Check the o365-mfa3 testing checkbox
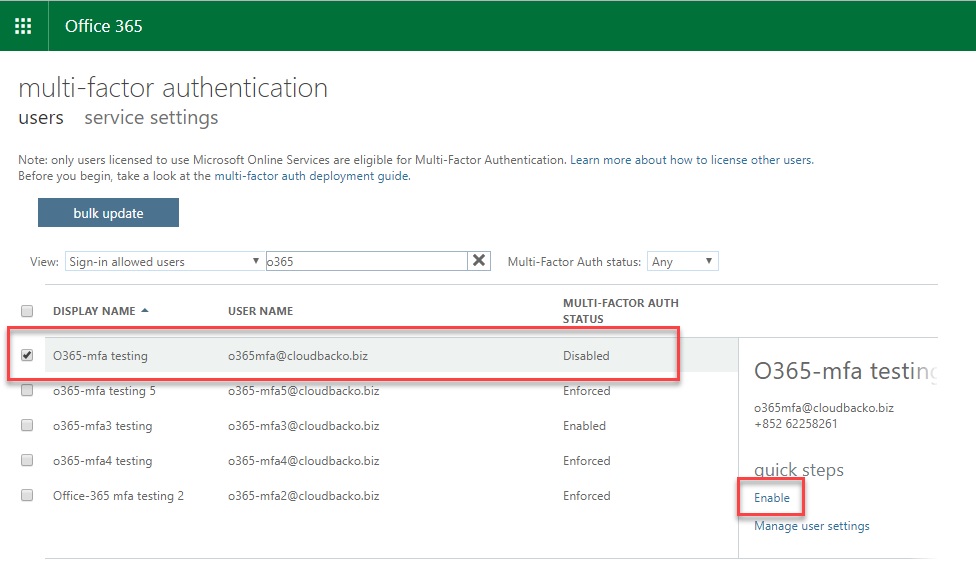Screen dimensions: 976x583 click(x=27, y=425)
